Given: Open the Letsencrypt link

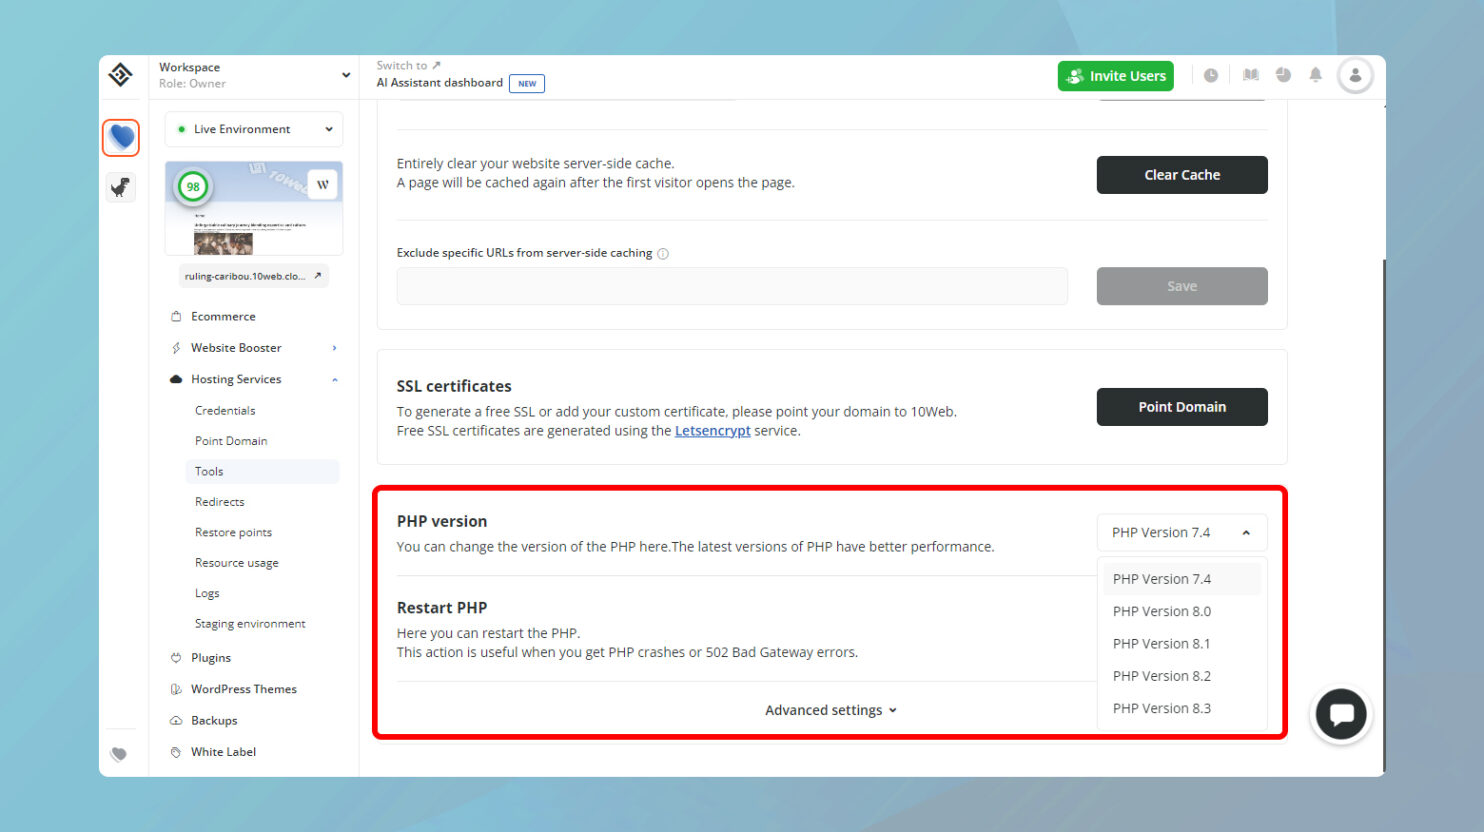Looking at the screenshot, I should [x=712, y=430].
